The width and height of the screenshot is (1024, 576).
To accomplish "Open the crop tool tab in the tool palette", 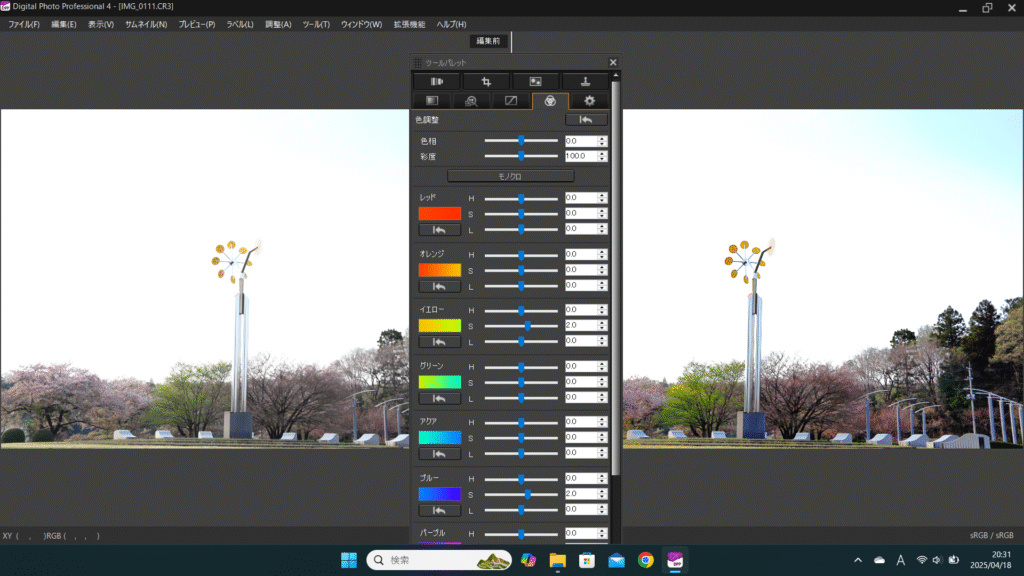I will [x=486, y=81].
